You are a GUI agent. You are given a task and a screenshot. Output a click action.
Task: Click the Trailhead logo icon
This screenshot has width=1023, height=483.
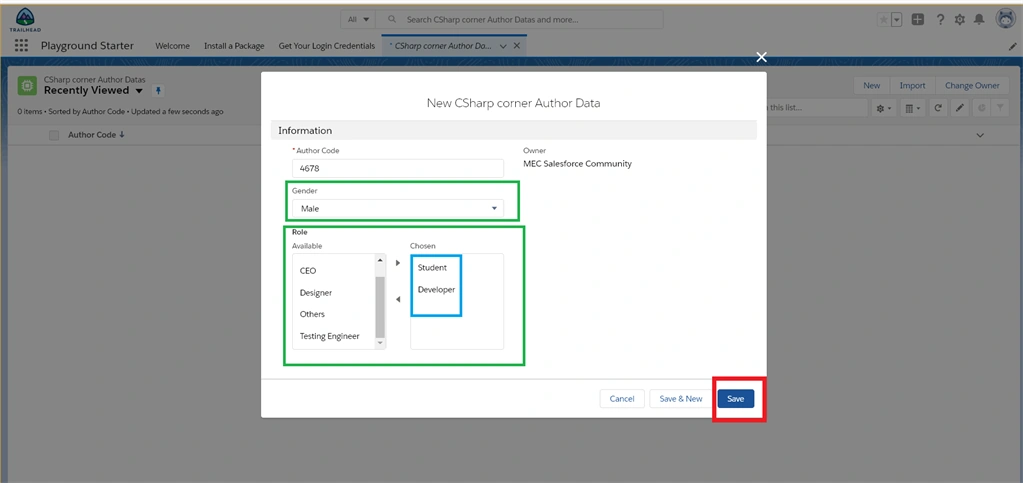[25, 20]
